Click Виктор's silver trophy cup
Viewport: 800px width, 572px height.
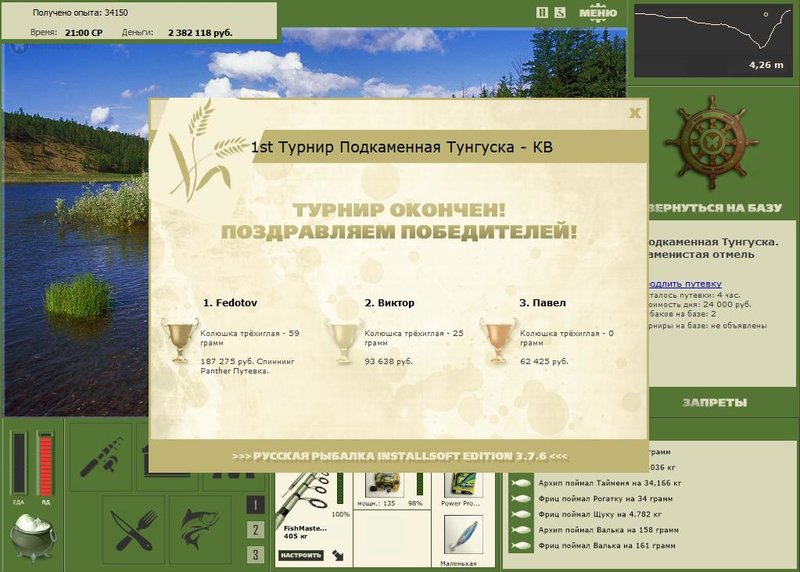pyautogui.click(x=343, y=340)
